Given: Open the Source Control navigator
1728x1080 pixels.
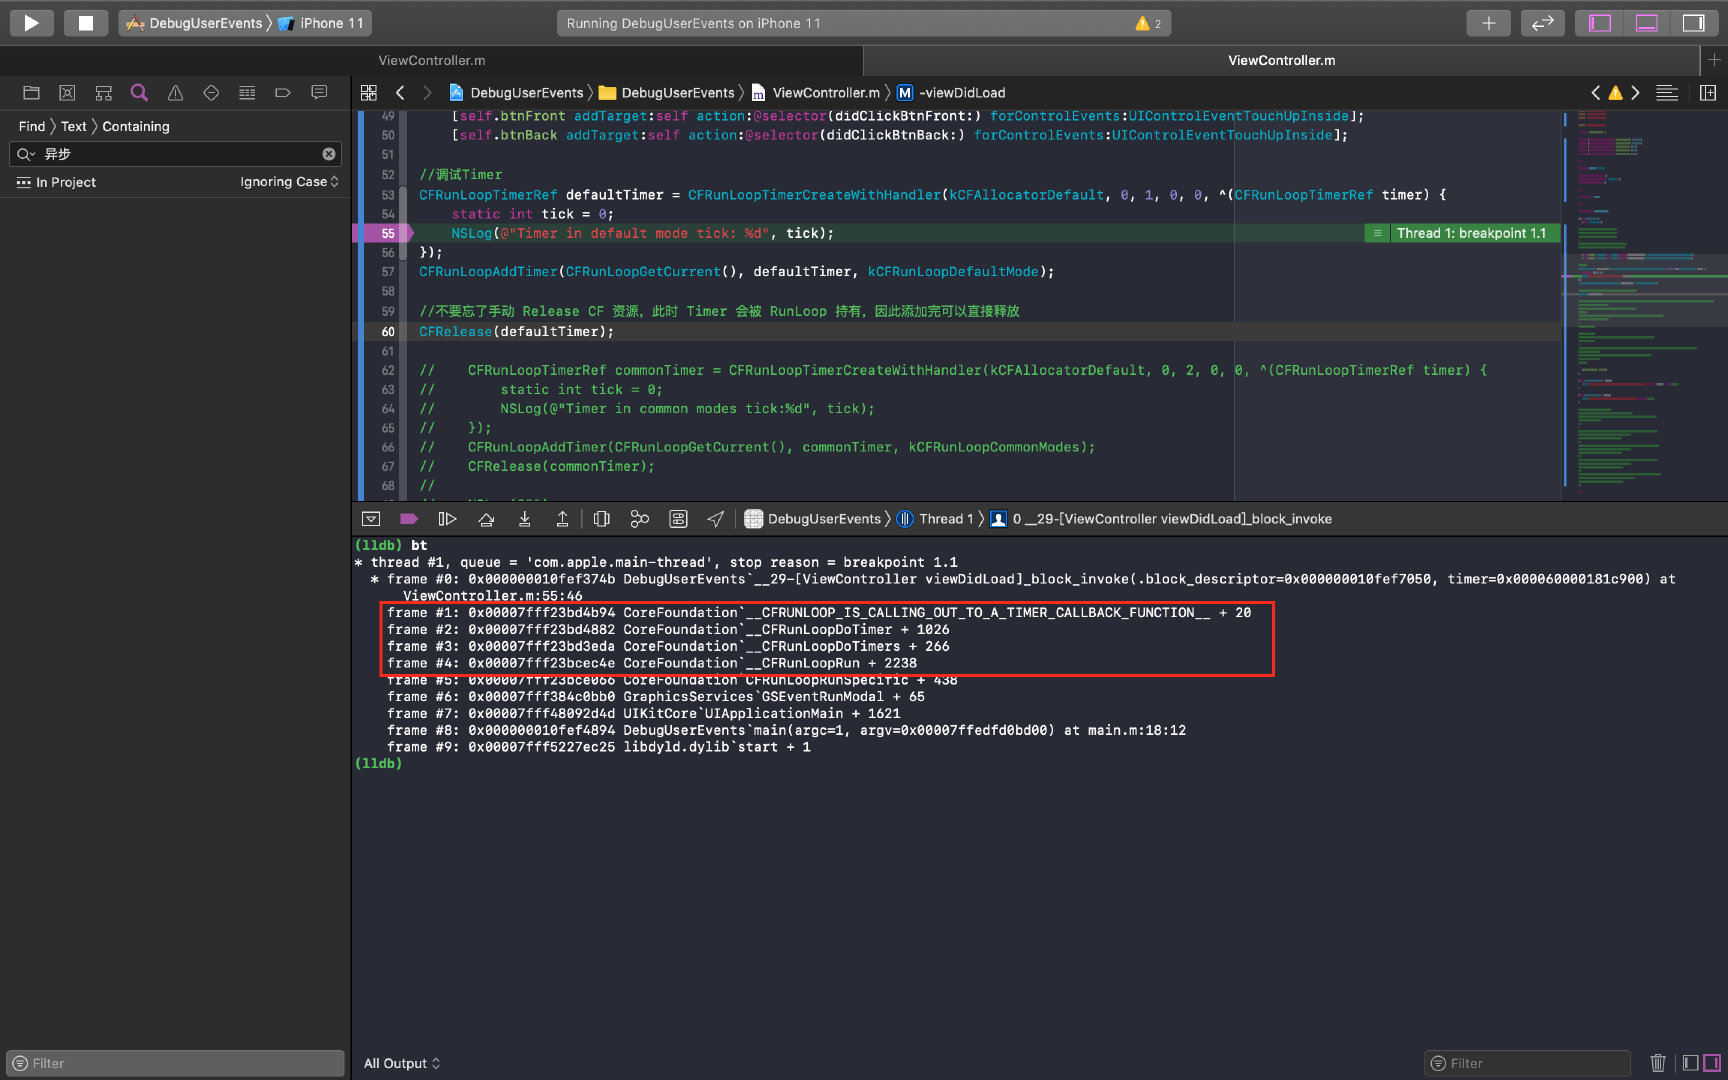Looking at the screenshot, I should tap(67, 93).
